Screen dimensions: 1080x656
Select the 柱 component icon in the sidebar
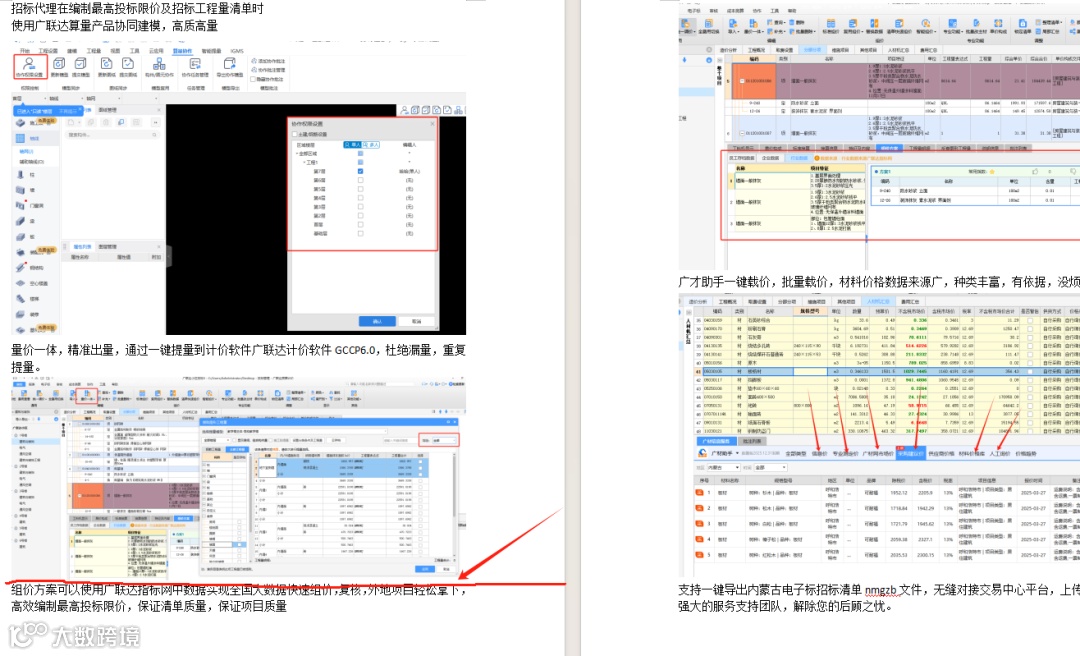(x=20, y=175)
